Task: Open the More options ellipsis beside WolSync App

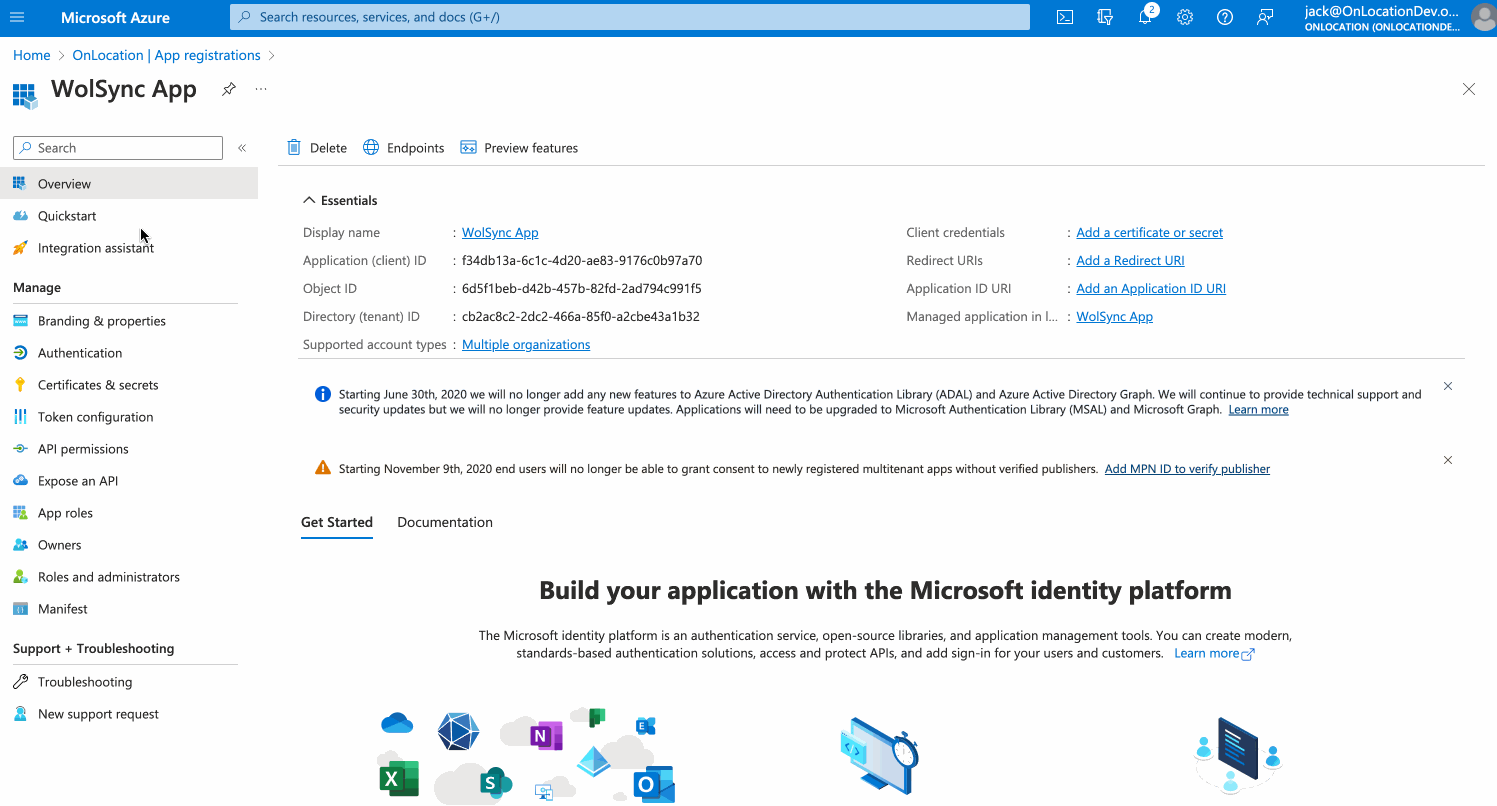Action: pyautogui.click(x=261, y=89)
